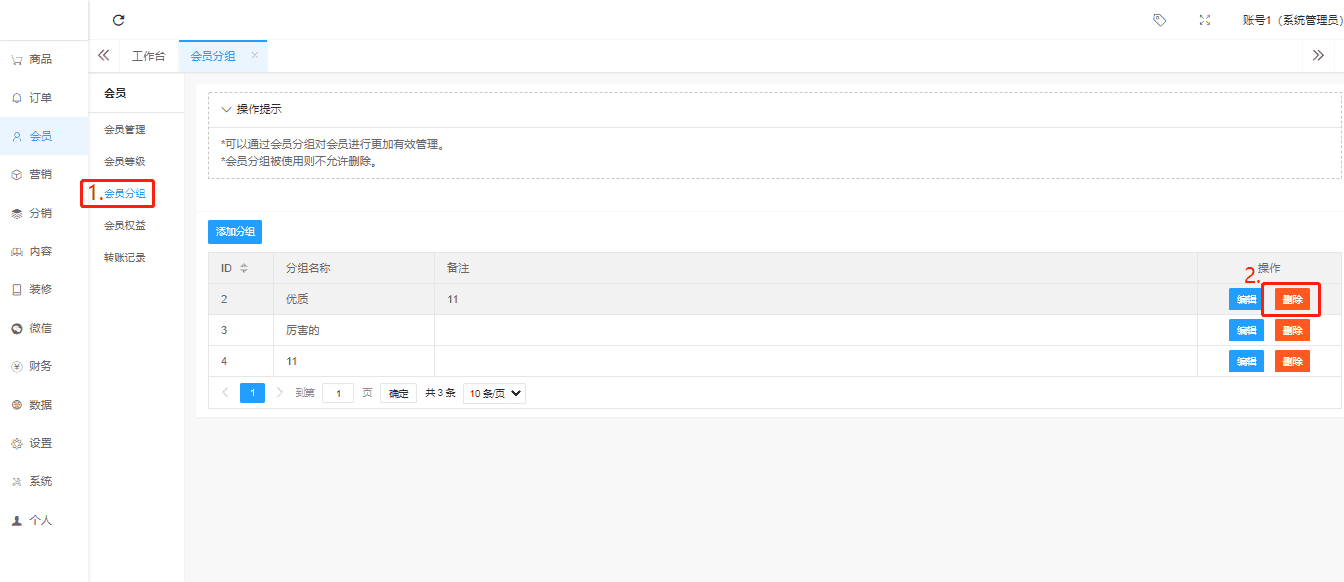Open the 10条/页 page size dropdown
The width and height of the screenshot is (1344, 582).
494,393
